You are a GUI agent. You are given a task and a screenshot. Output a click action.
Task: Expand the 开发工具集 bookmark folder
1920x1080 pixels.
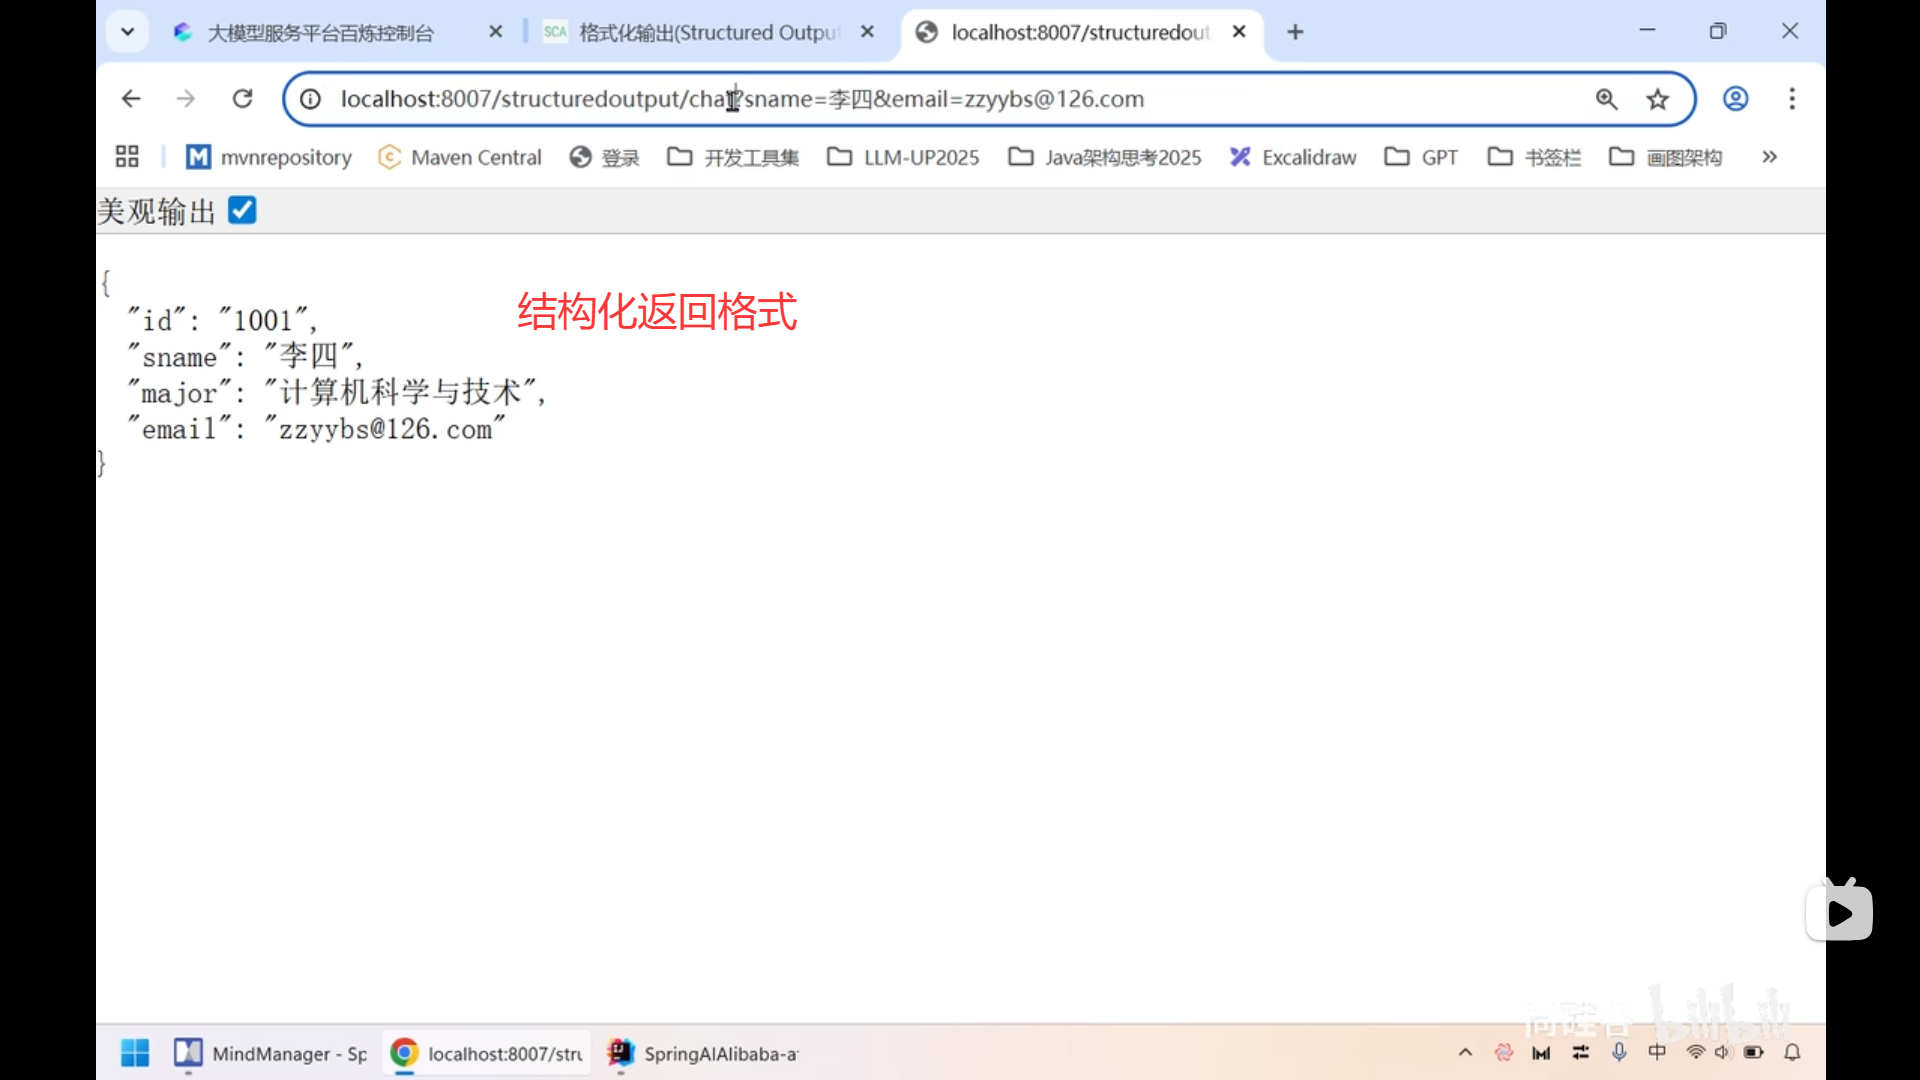[733, 157]
